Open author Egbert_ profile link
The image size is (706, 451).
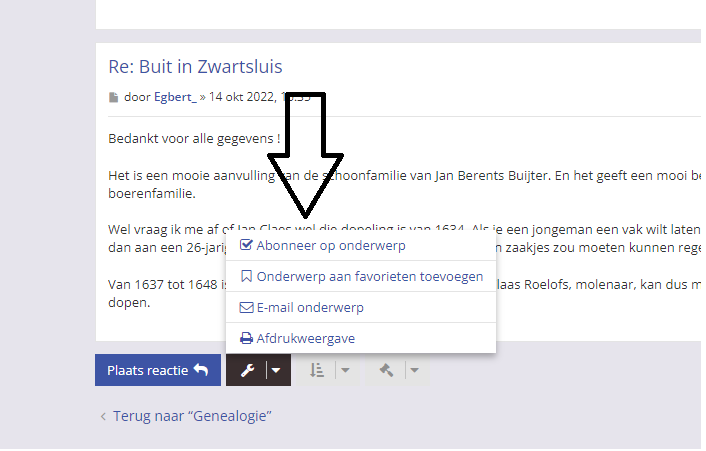pyautogui.click(x=175, y=97)
